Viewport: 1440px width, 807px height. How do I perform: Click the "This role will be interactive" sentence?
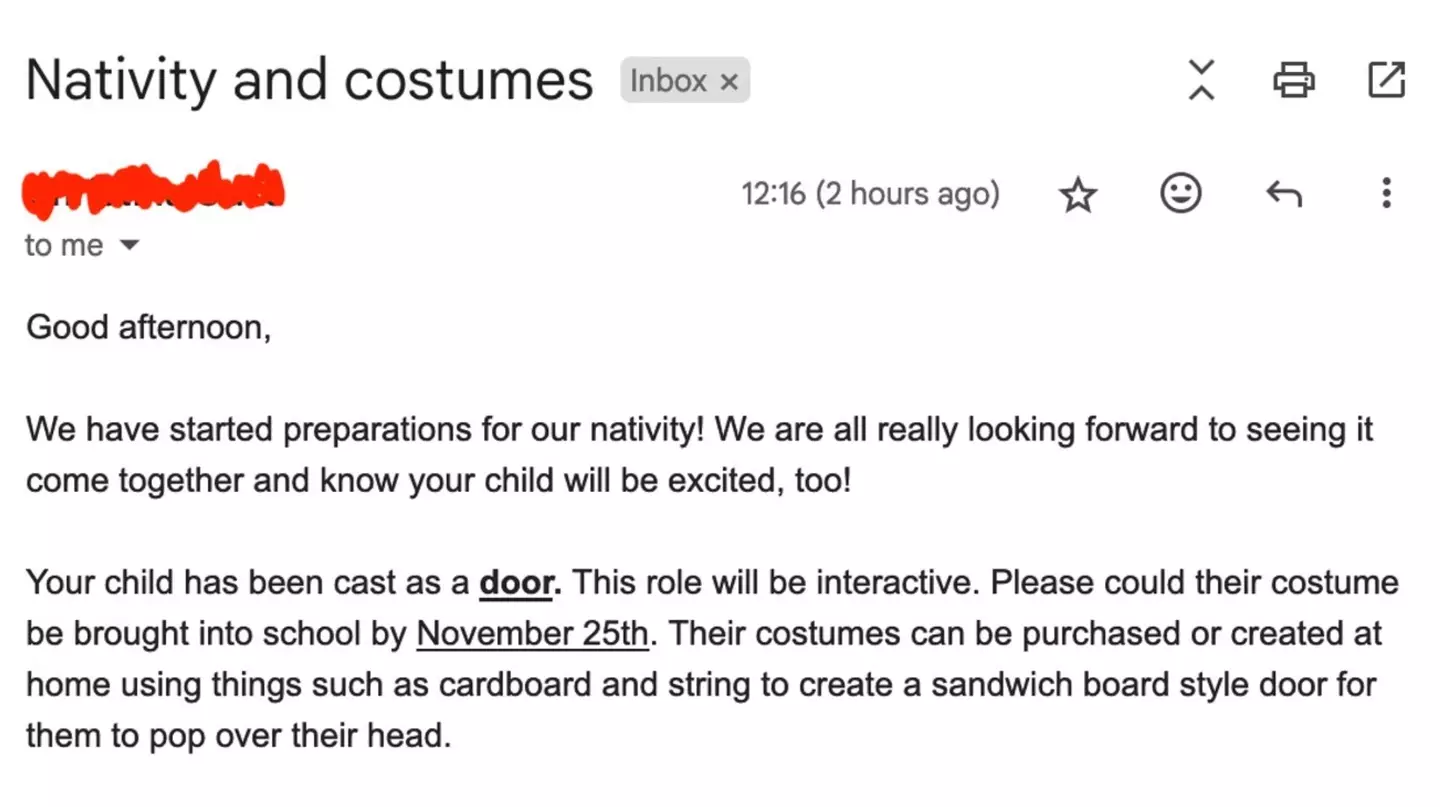click(x=776, y=582)
